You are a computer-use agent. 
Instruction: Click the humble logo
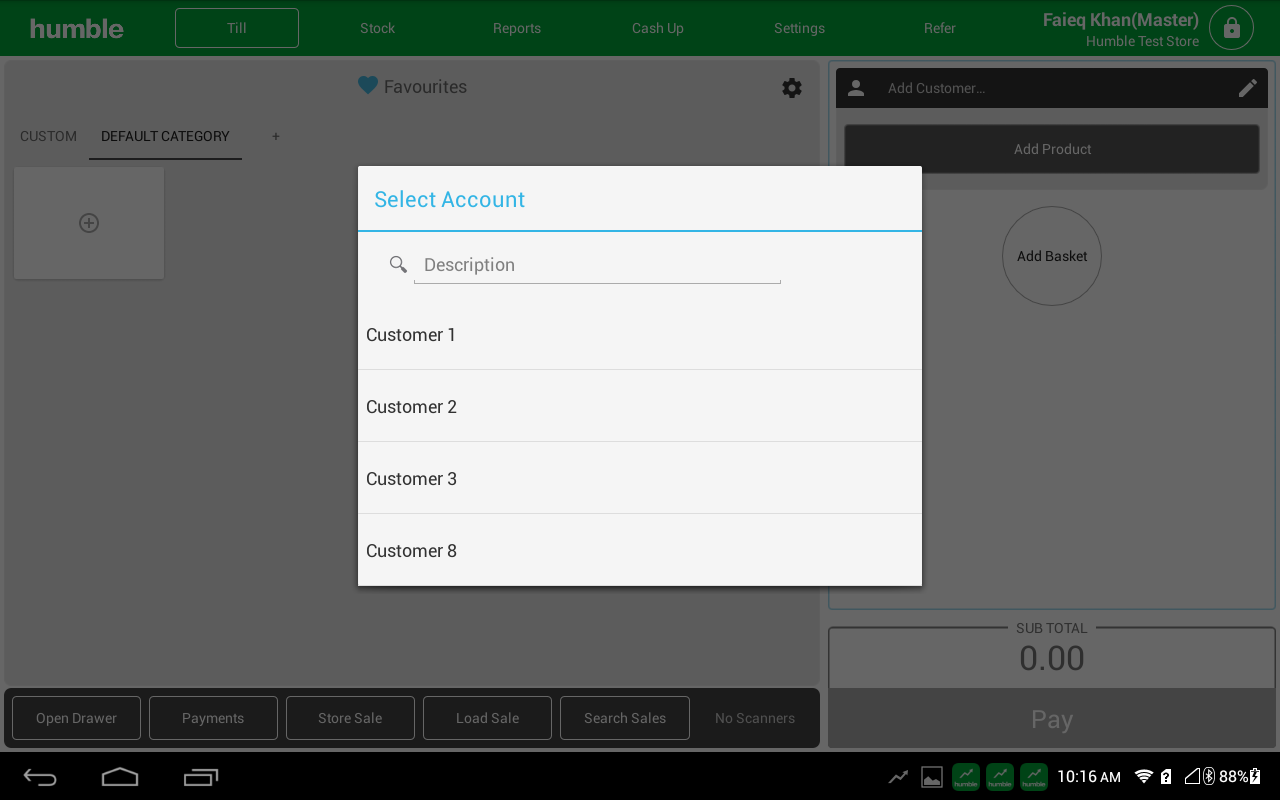[77, 28]
